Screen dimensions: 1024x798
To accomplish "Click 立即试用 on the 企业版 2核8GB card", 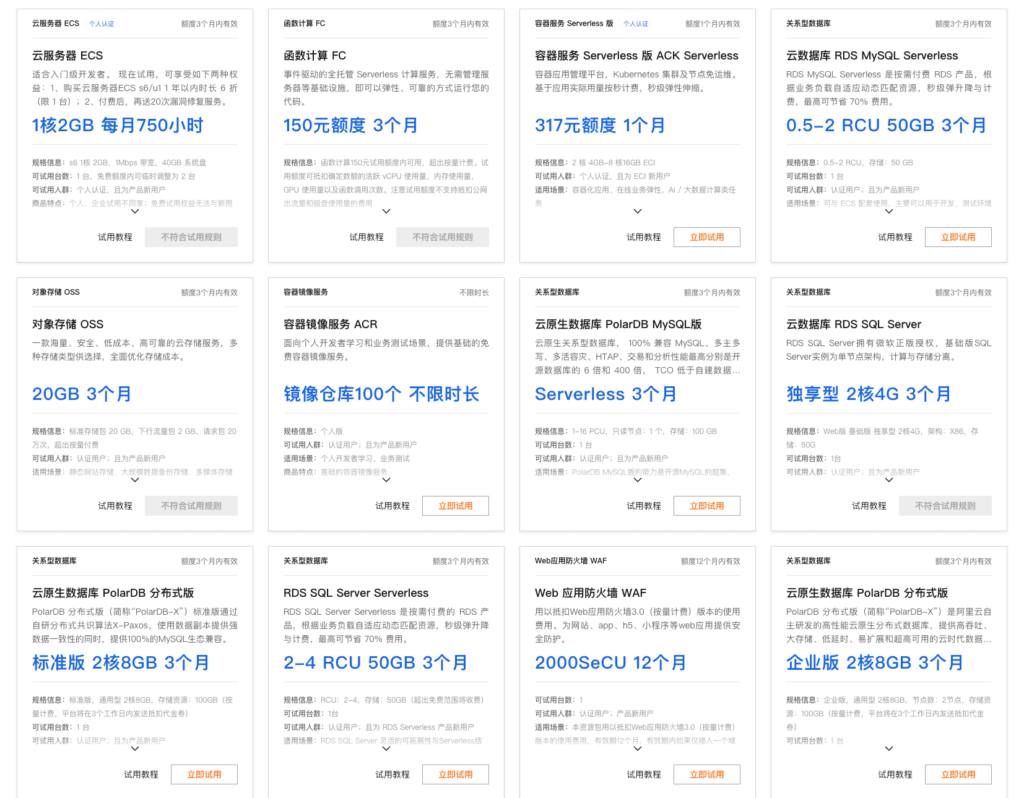I will coord(958,774).
